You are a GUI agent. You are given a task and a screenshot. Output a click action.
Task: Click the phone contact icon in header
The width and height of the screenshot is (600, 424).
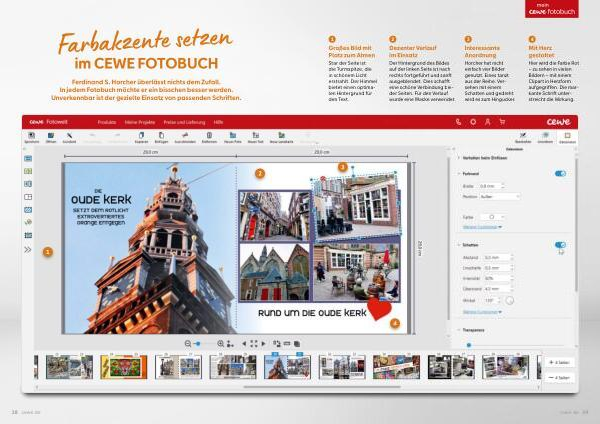tap(458, 122)
